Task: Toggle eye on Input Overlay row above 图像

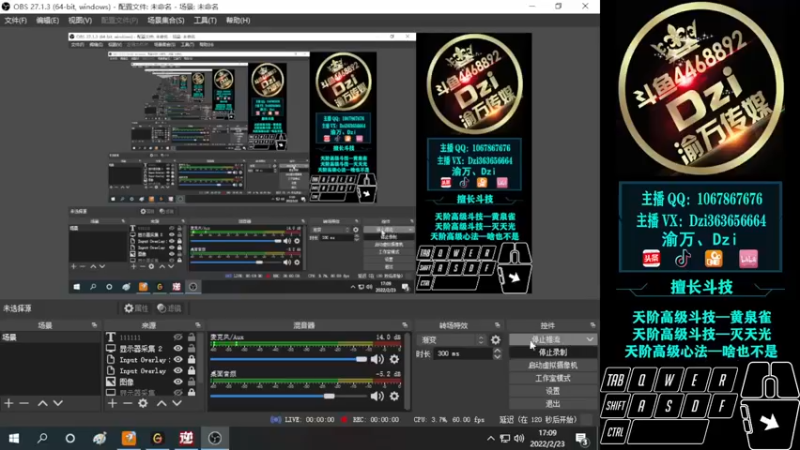Action: pos(178,371)
